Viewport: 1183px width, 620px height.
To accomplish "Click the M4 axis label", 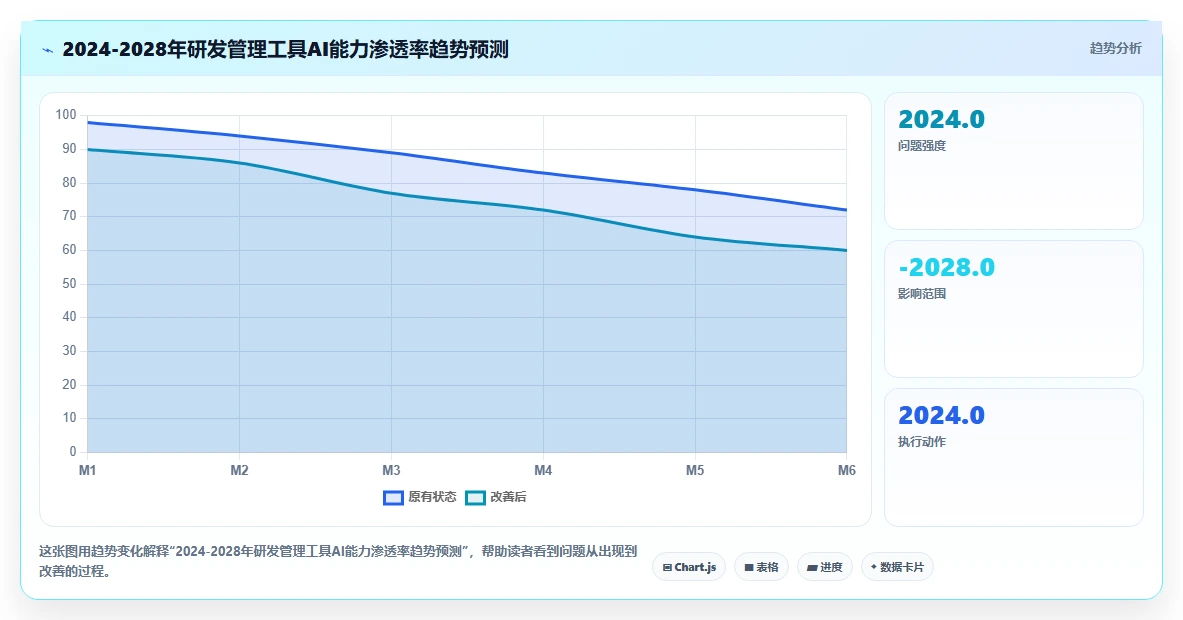I will [543, 471].
